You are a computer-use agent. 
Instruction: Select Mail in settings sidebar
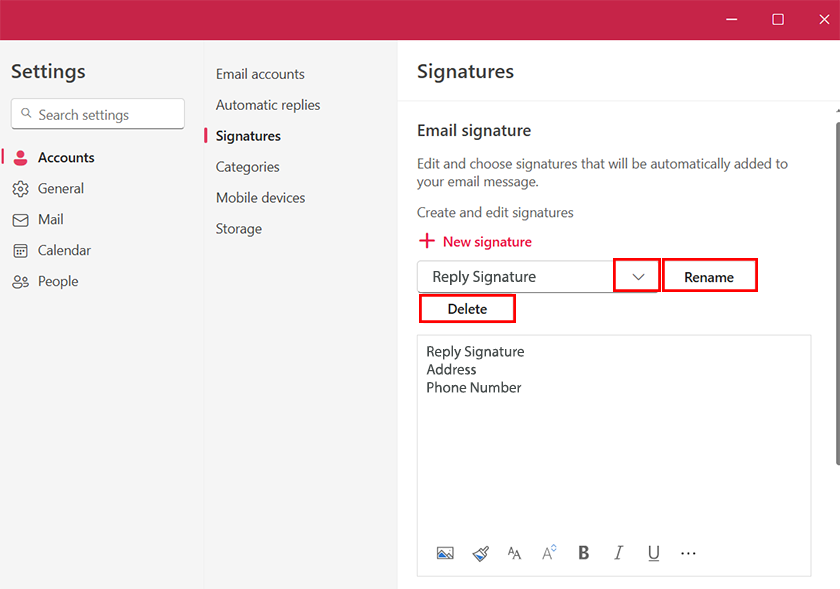(x=50, y=220)
